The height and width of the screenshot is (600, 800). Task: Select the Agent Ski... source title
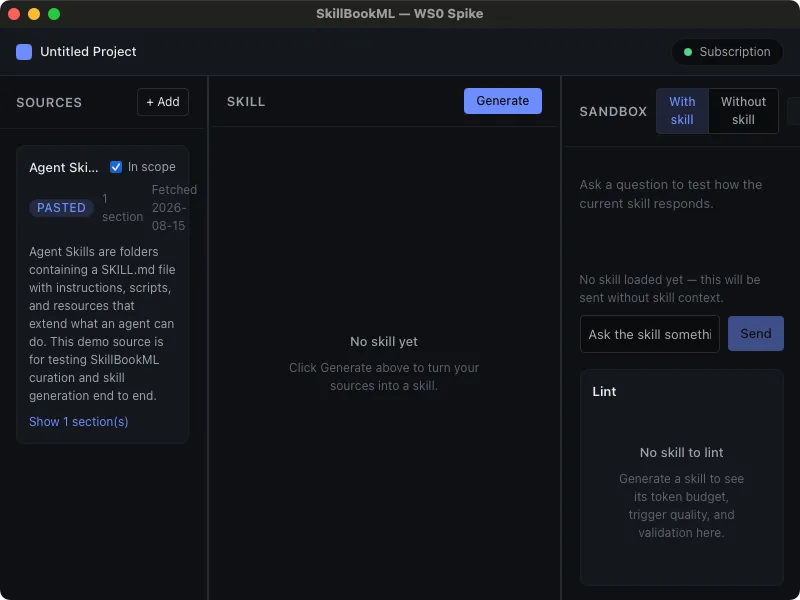click(64, 167)
